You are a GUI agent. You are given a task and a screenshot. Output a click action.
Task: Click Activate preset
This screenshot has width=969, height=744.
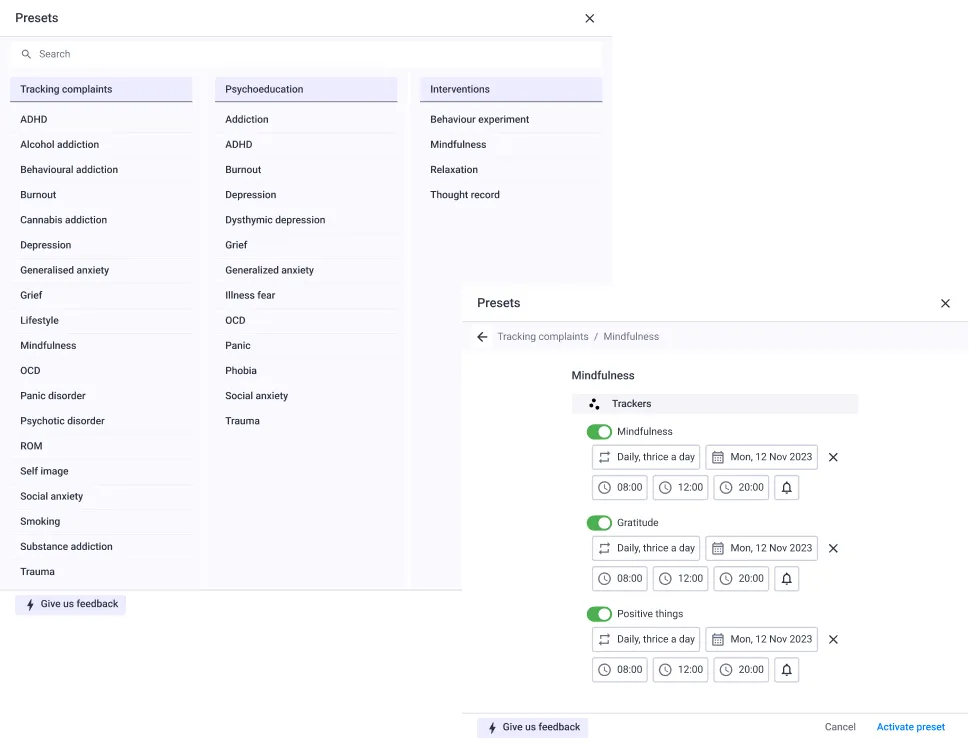click(910, 727)
